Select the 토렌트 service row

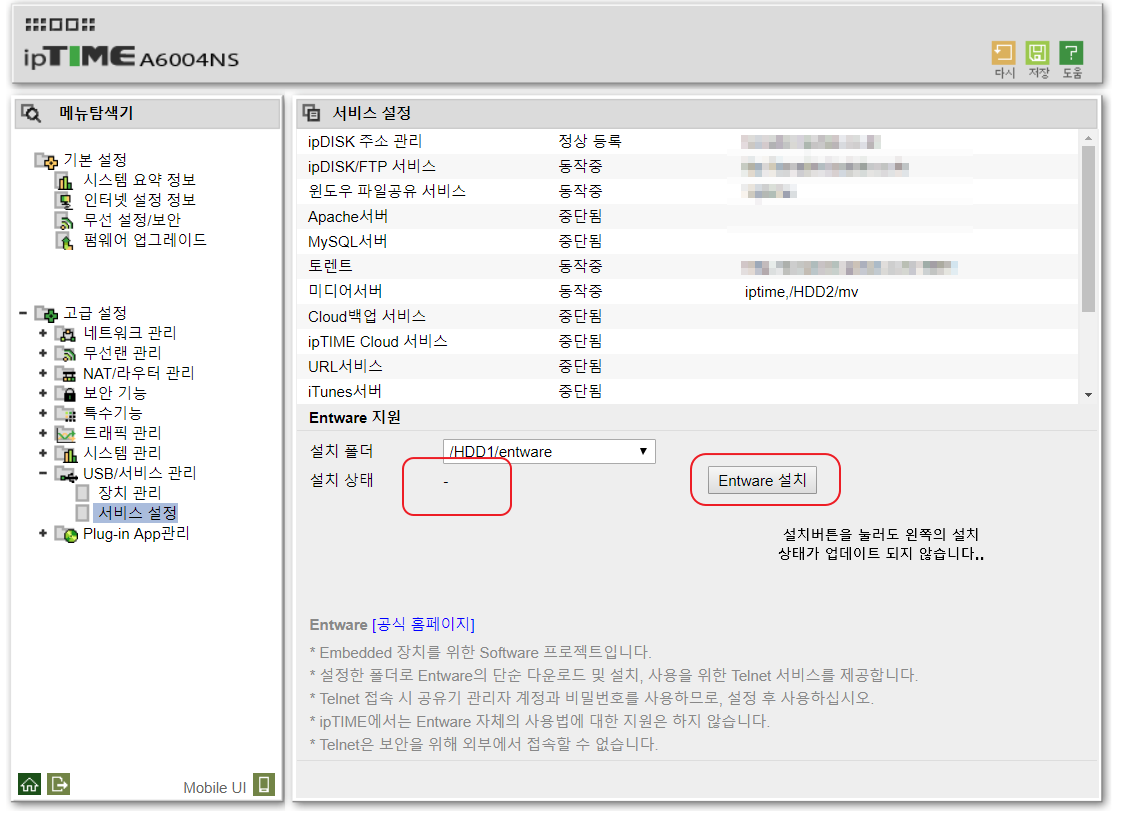click(687, 267)
